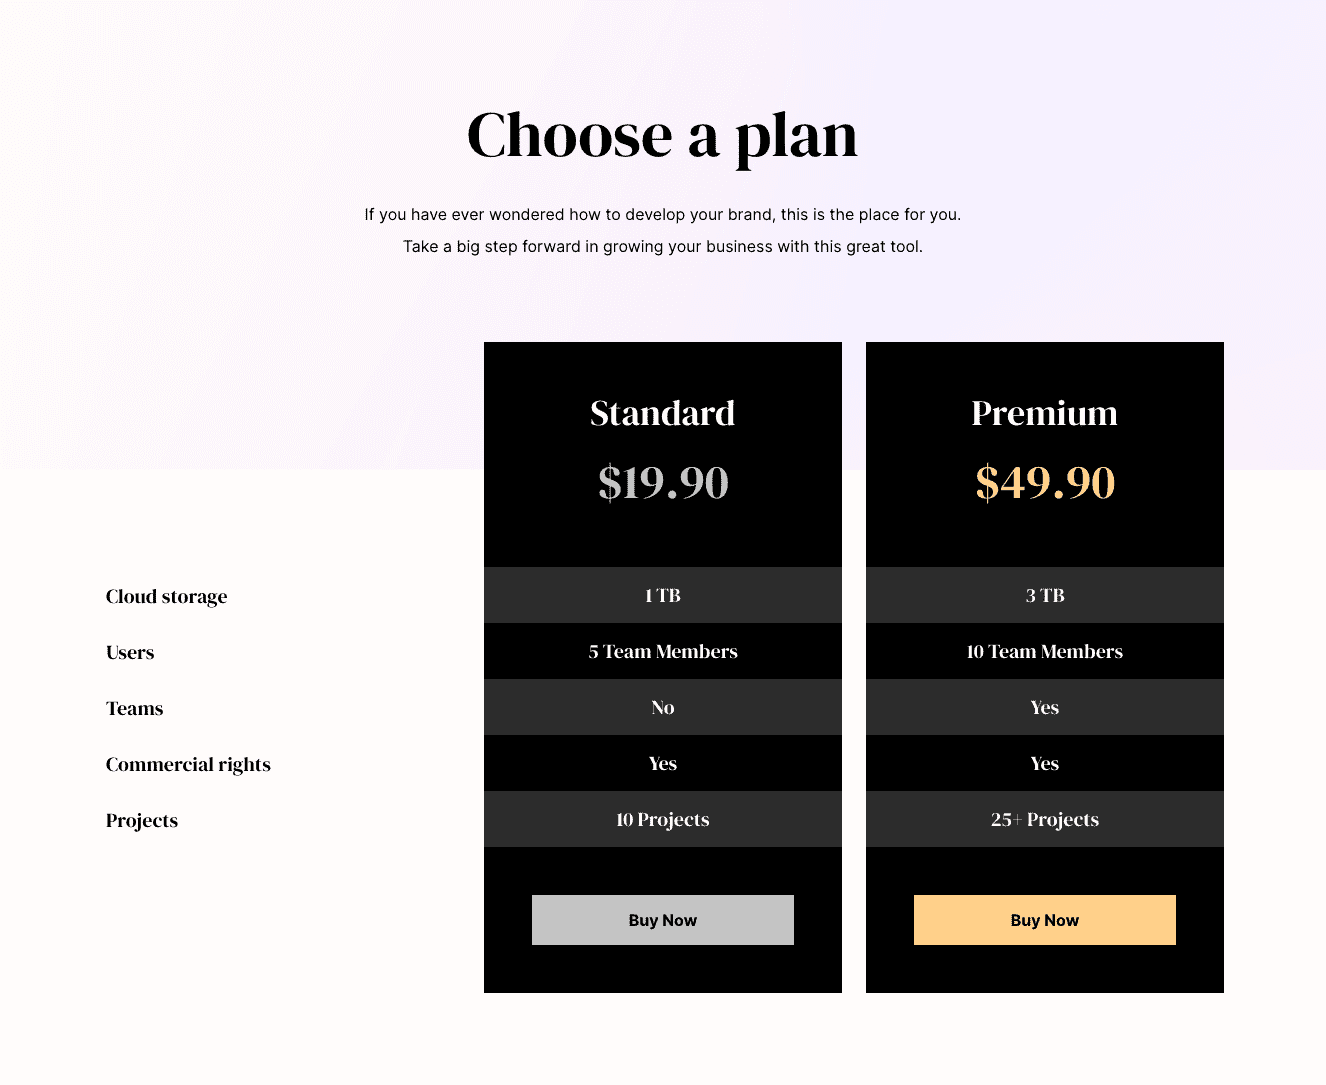This screenshot has width=1326, height=1085.
Task: Select the Standard plan heading
Action: (x=662, y=413)
